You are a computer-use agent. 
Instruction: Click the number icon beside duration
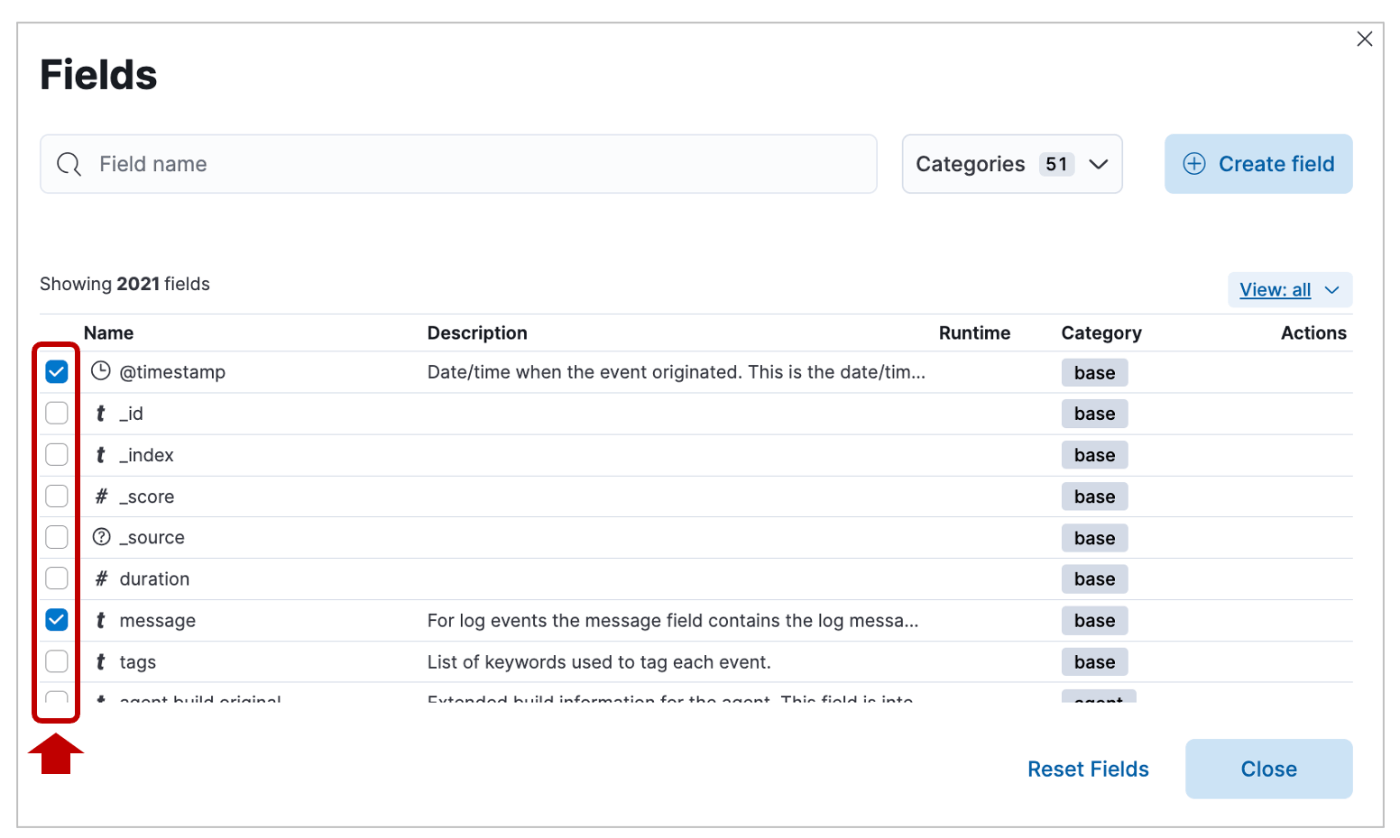click(x=100, y=579)
